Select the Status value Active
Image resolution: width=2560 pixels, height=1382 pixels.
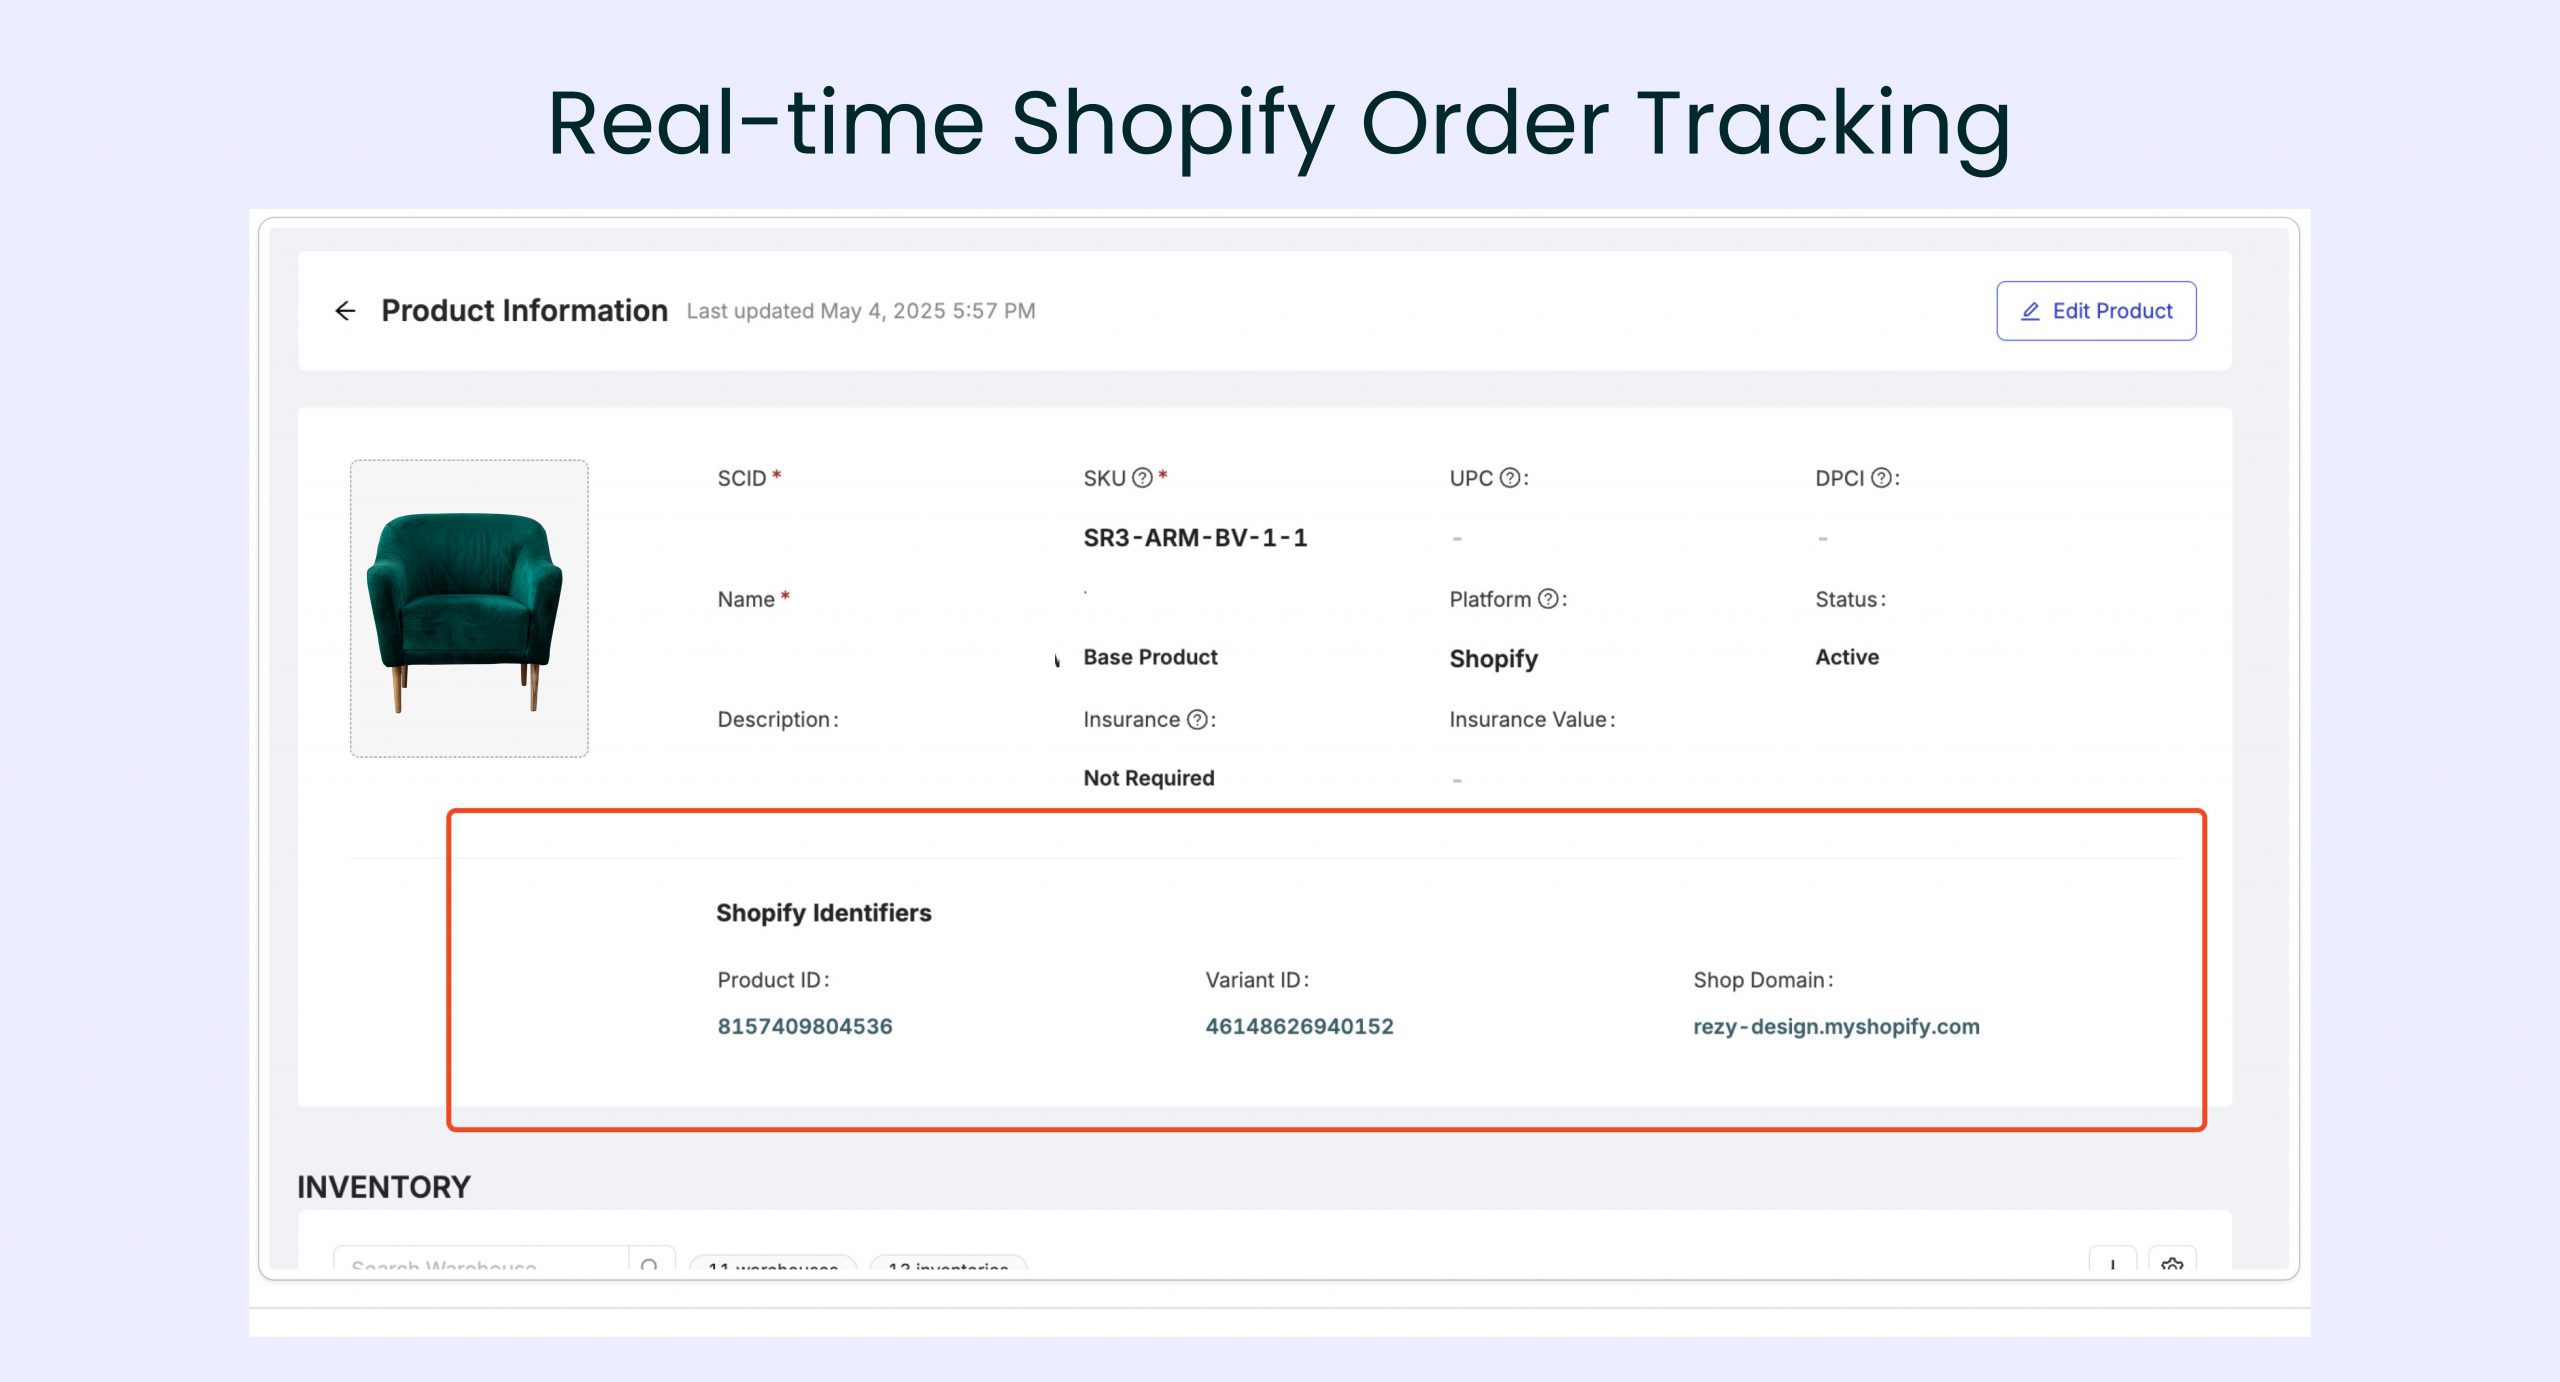tap(1847, 657)
